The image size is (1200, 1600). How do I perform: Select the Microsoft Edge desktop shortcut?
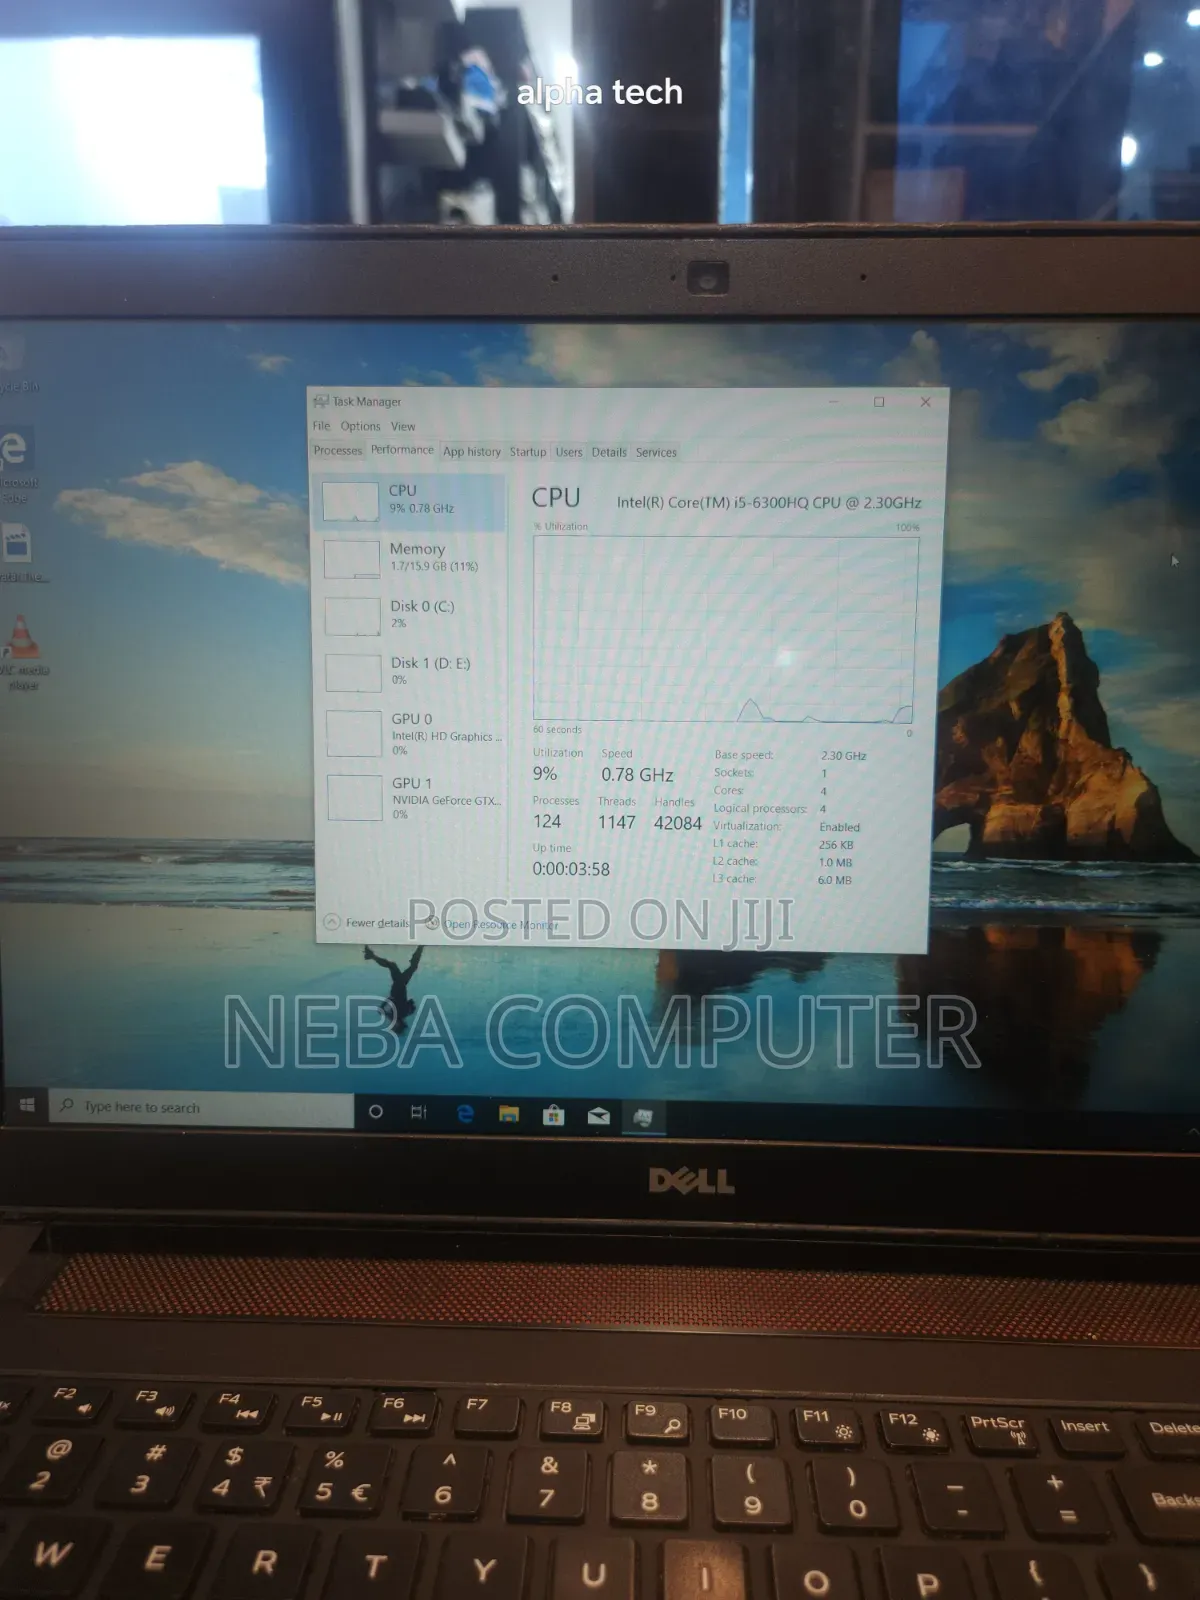point(17,465)
